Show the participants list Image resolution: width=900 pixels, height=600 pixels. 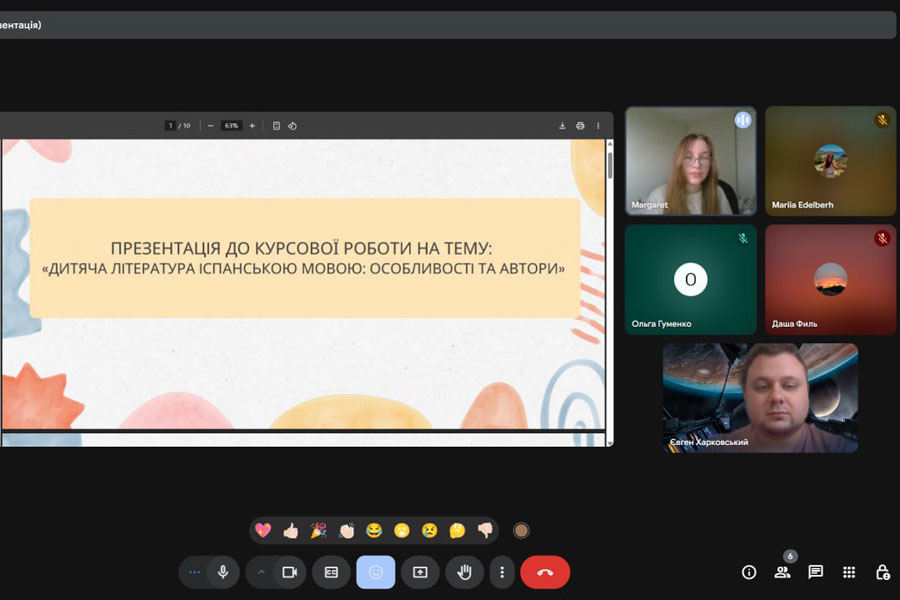point(782,572)
